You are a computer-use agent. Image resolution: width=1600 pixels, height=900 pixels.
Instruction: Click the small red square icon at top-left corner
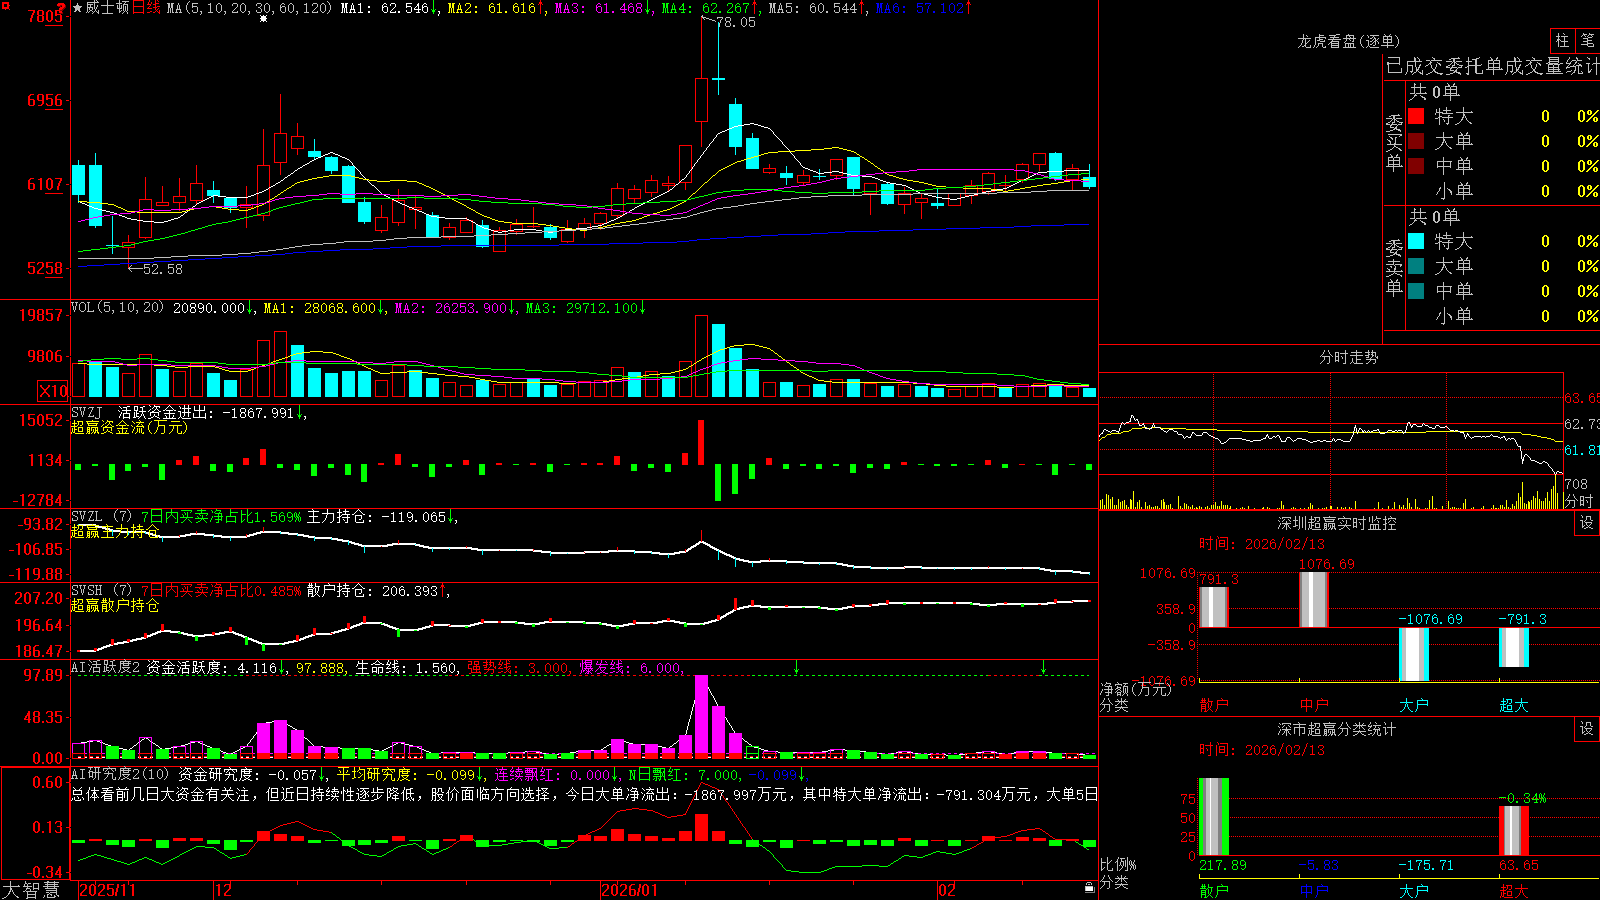pyautogui.click(x=3, y=3)
